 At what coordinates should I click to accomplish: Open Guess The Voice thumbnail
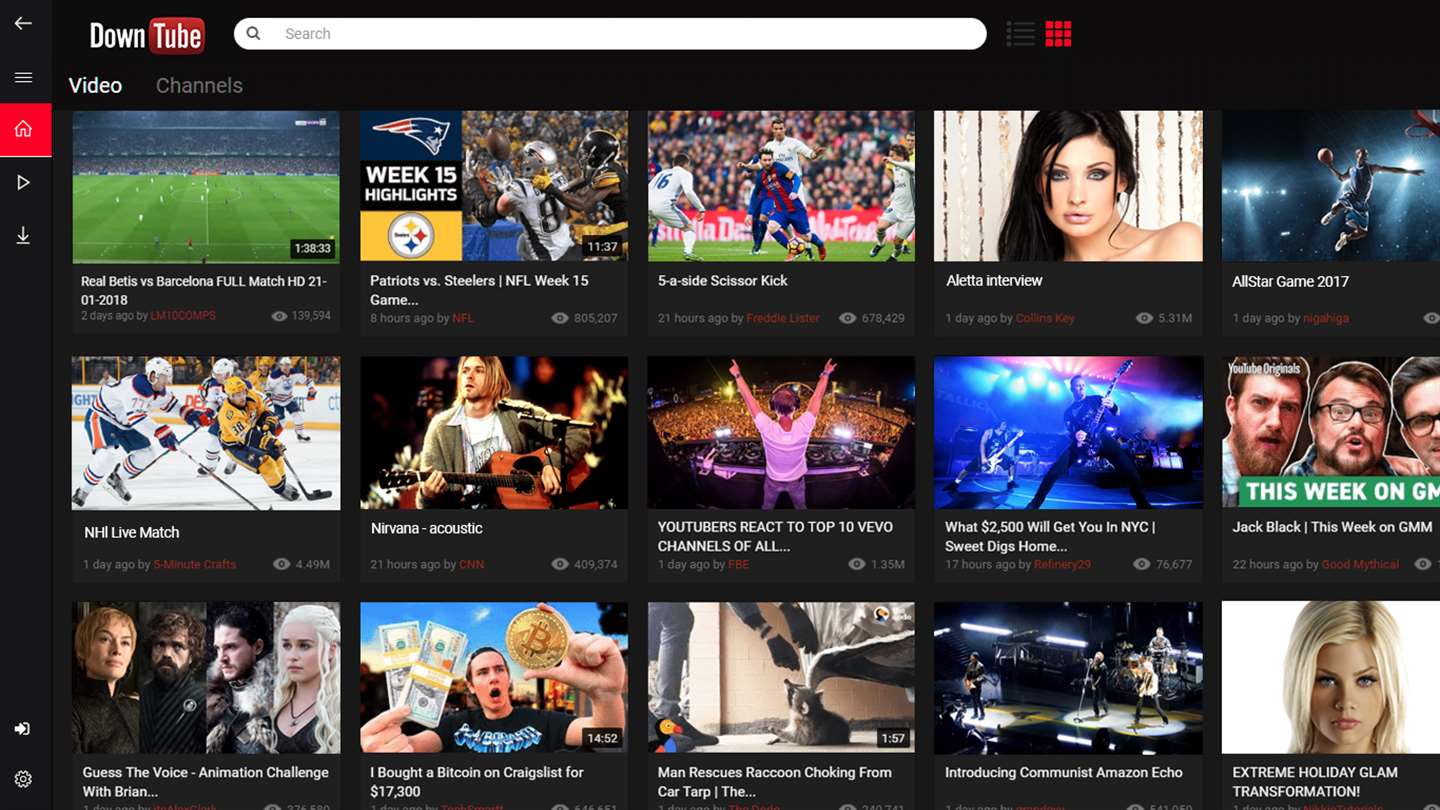pyautogui.click(x=206, y=678)
